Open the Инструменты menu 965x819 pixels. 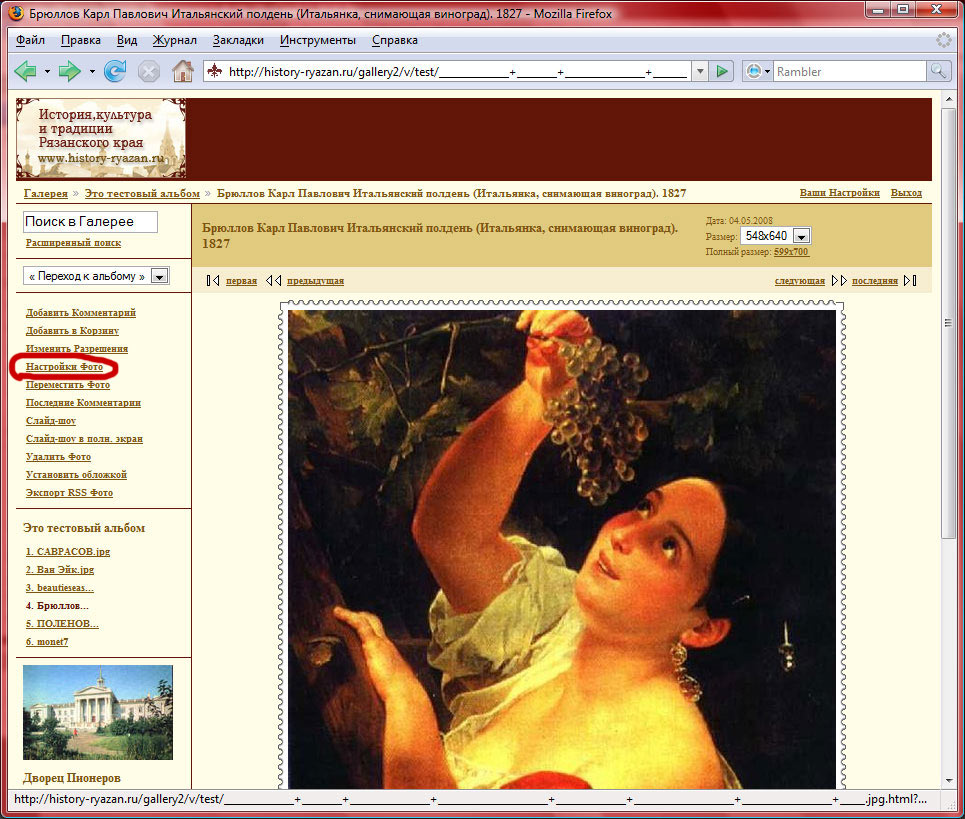(318, 40)
